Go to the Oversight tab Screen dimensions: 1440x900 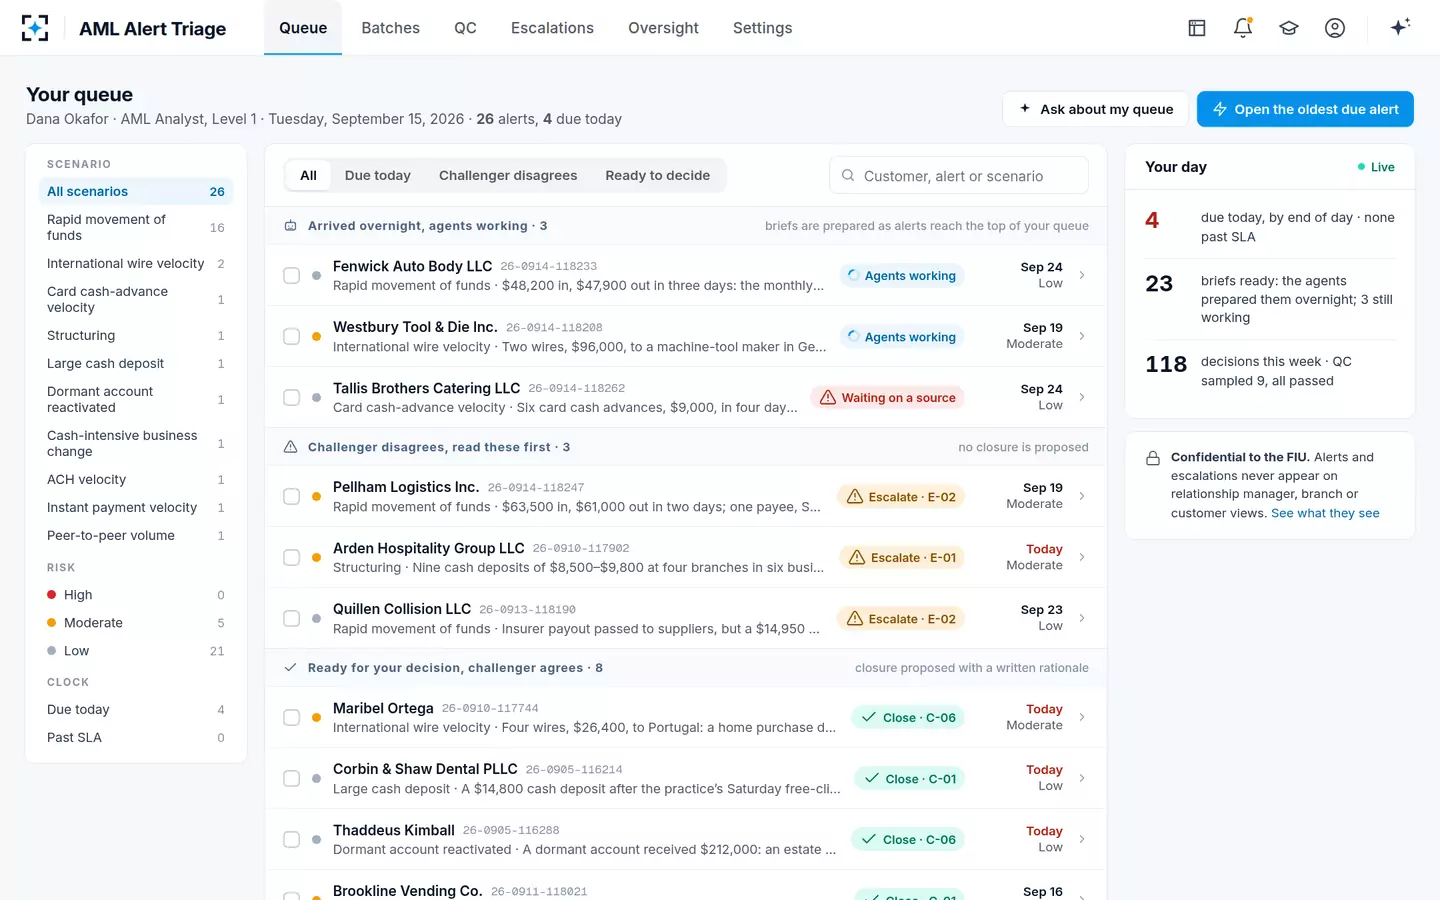click(663, 28)
